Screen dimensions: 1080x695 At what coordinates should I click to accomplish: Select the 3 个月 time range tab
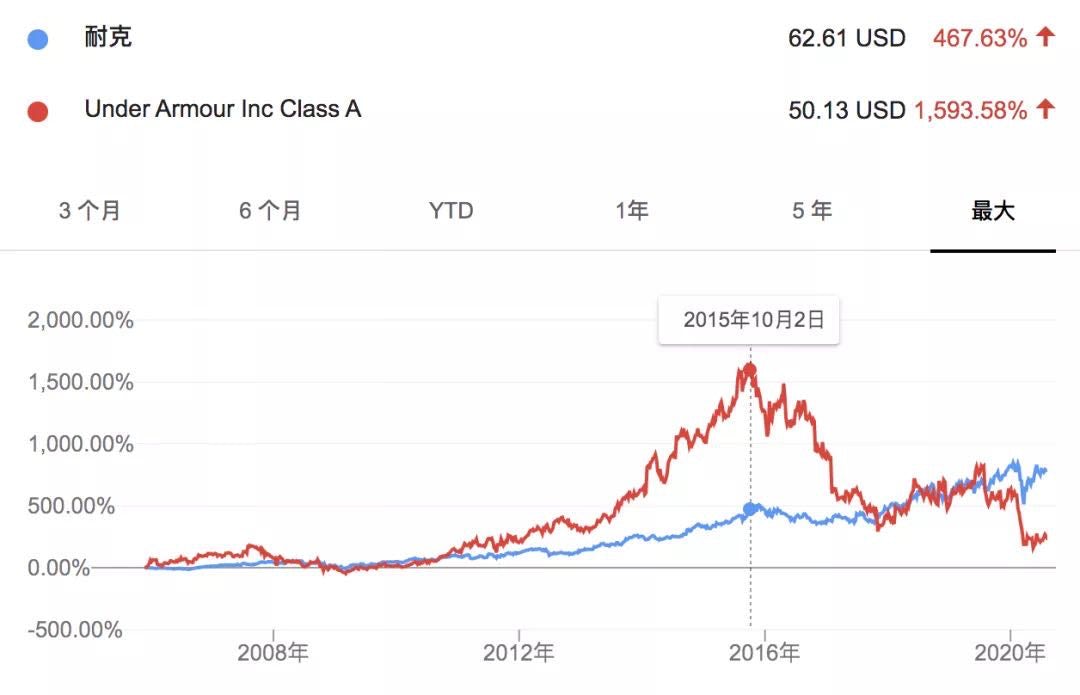[90, 211]
